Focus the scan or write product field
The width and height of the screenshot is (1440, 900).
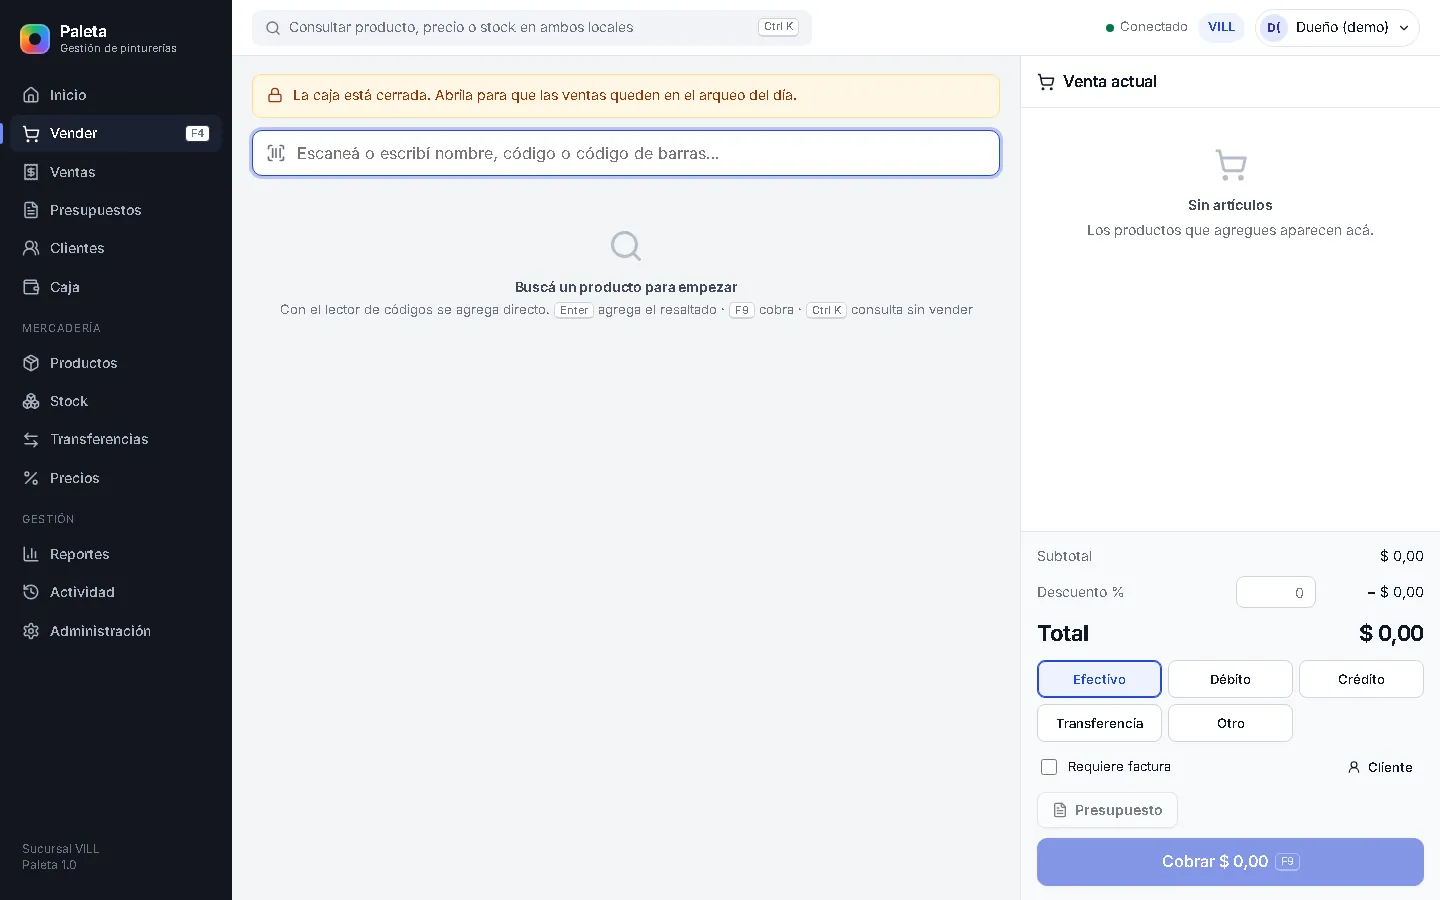coord(626,153)
